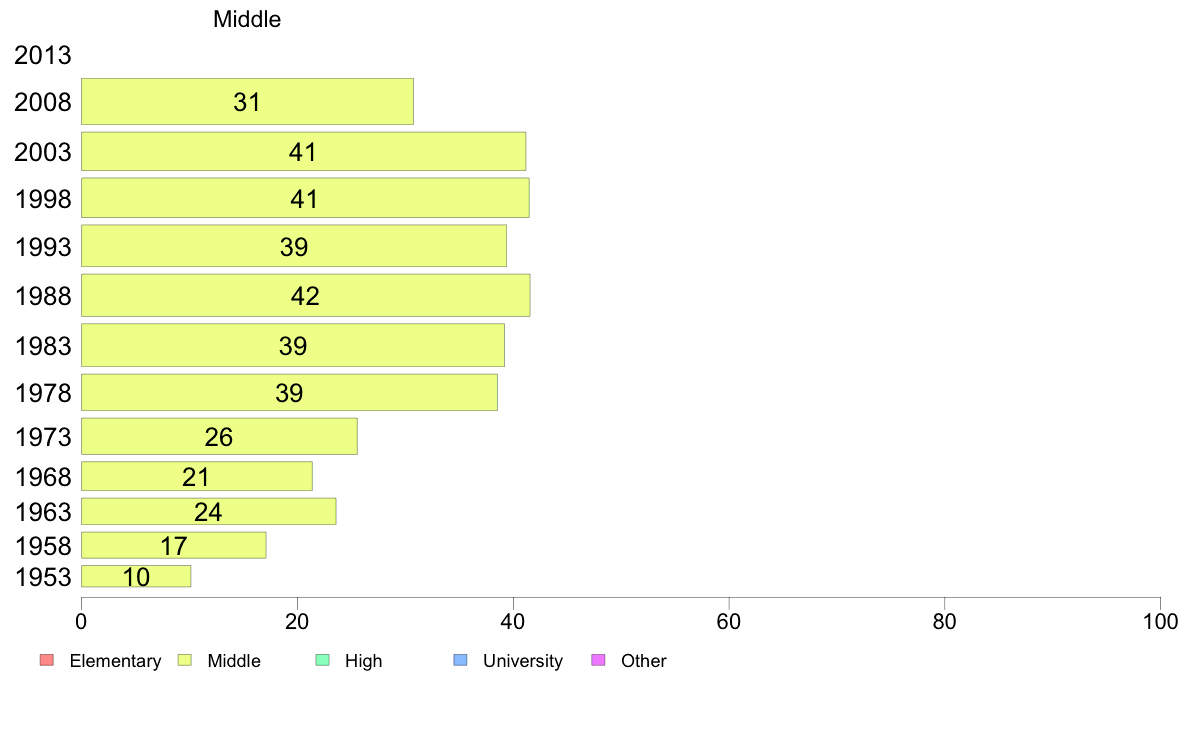1188x736 pixels.
Task: Click the 2008 bar showing 31
Action: click(x=247, y=102)
